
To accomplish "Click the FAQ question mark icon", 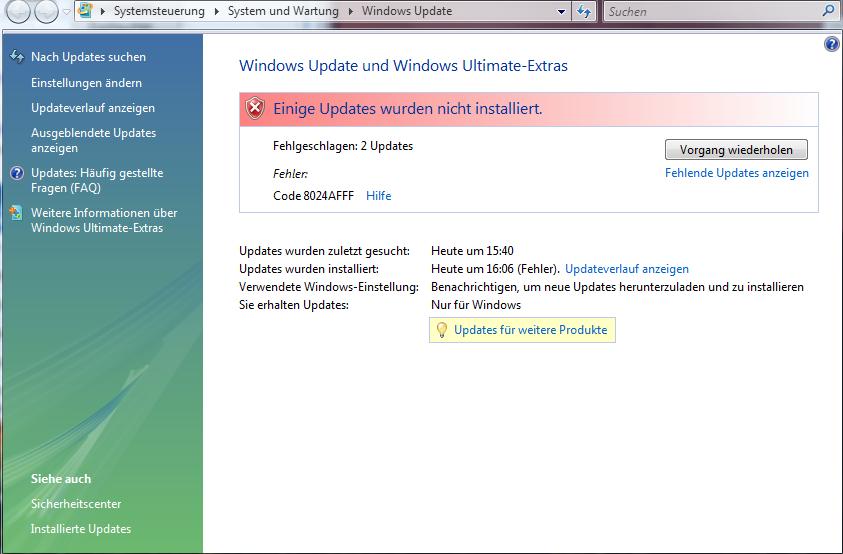I will coord(17,173).
